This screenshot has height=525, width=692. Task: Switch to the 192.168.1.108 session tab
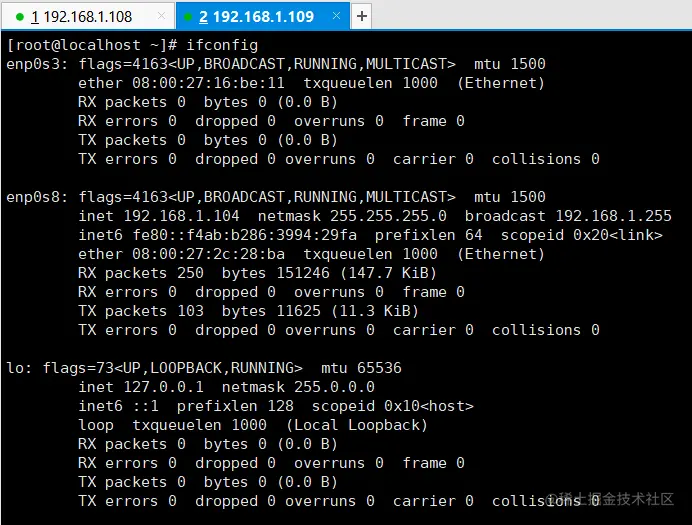[87, 17]
